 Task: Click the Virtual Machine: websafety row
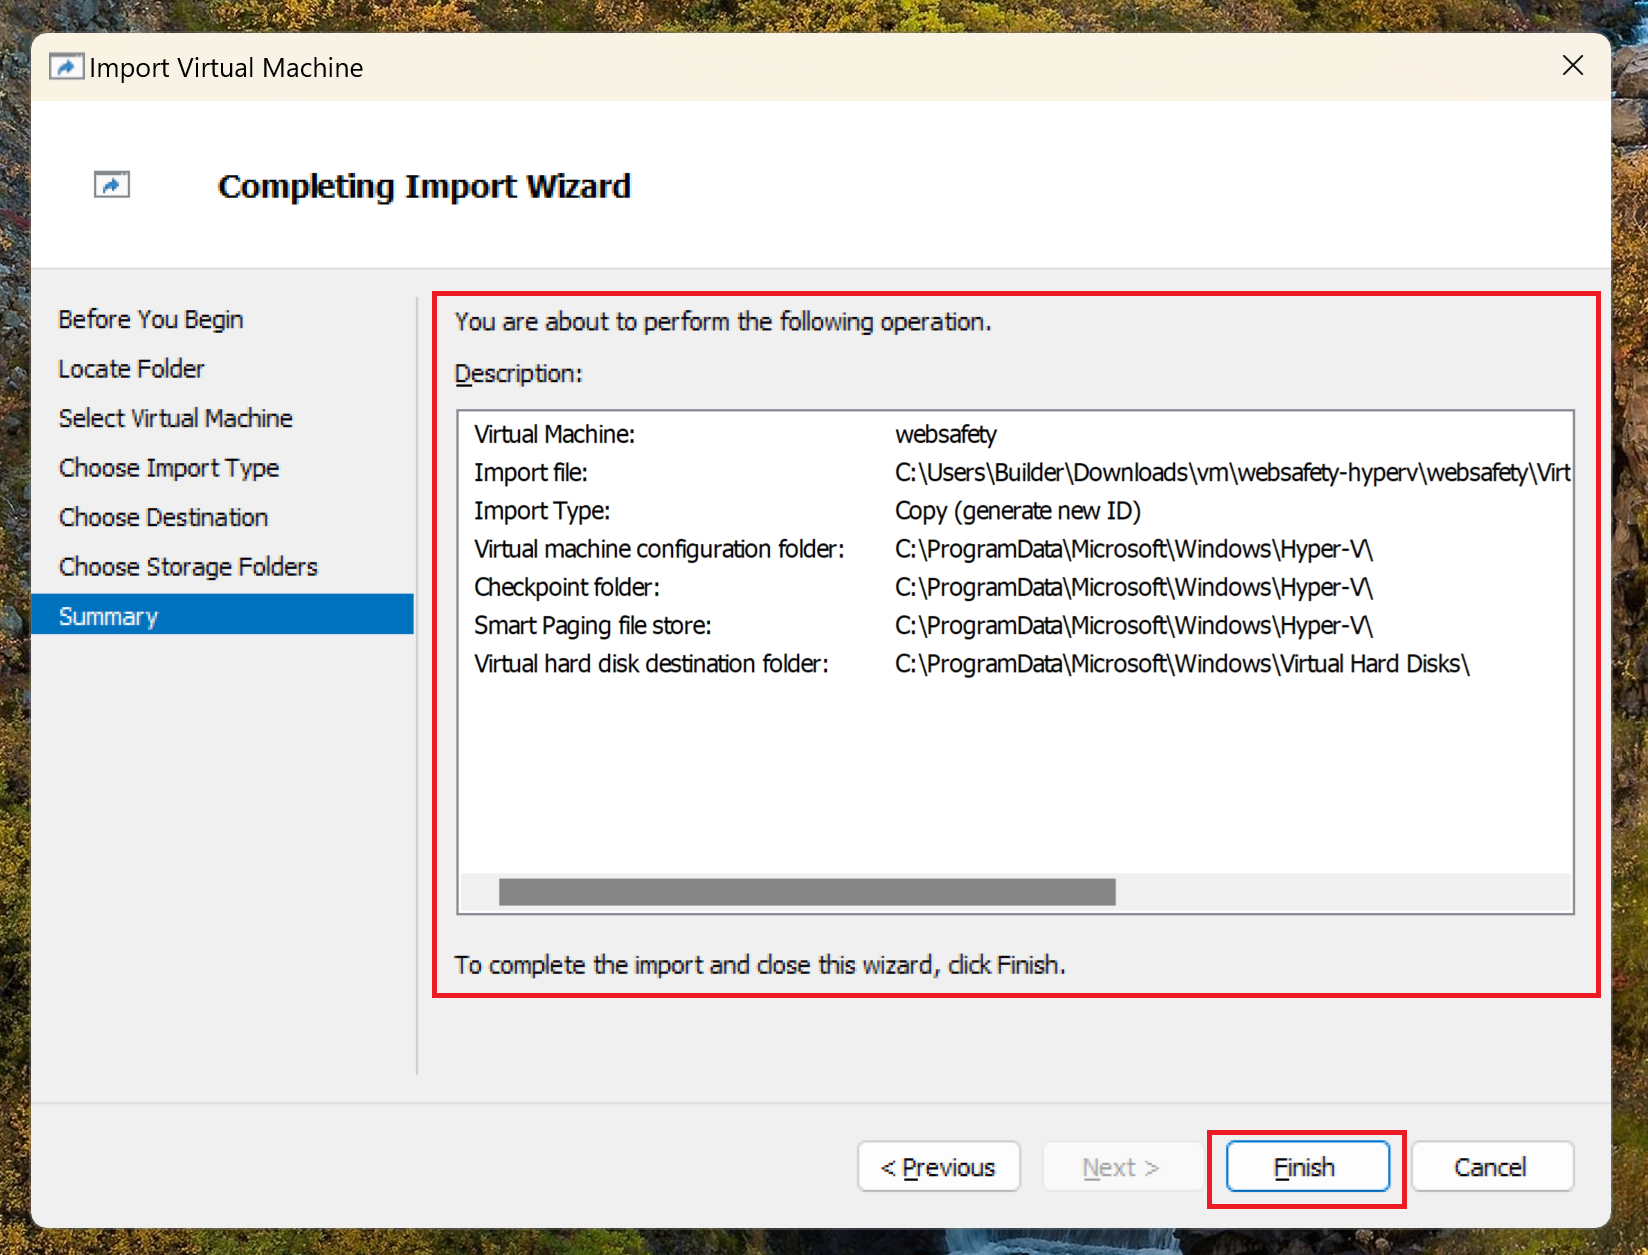click(1015, 434)
